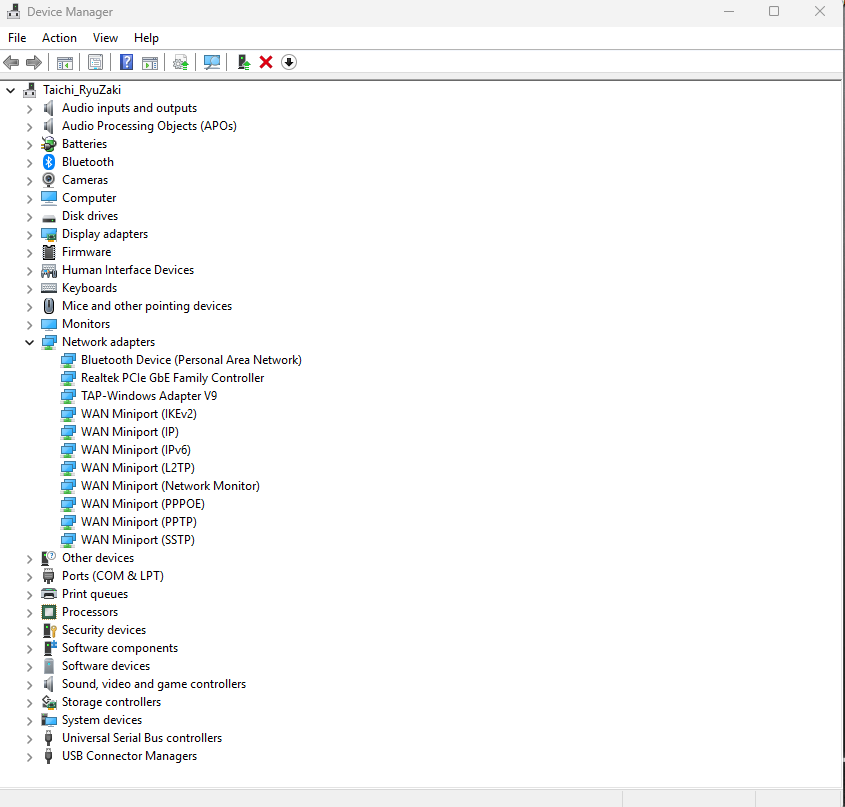This screenshot has height=807, width=845.
Task: Select the Taichi_RyuZaki computer name
Action: 82,90
